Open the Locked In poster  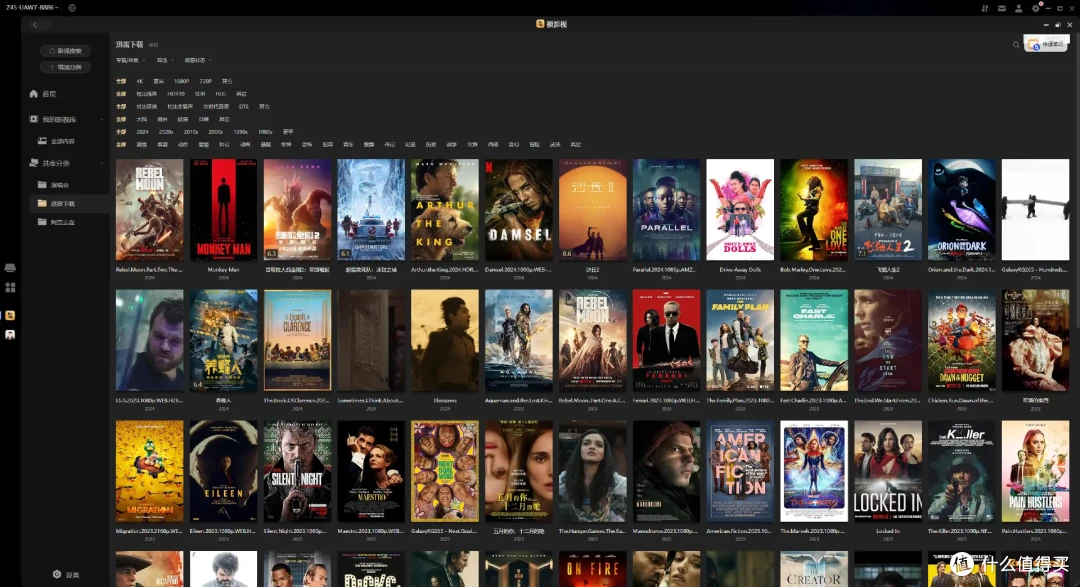(x=888, y=471)
